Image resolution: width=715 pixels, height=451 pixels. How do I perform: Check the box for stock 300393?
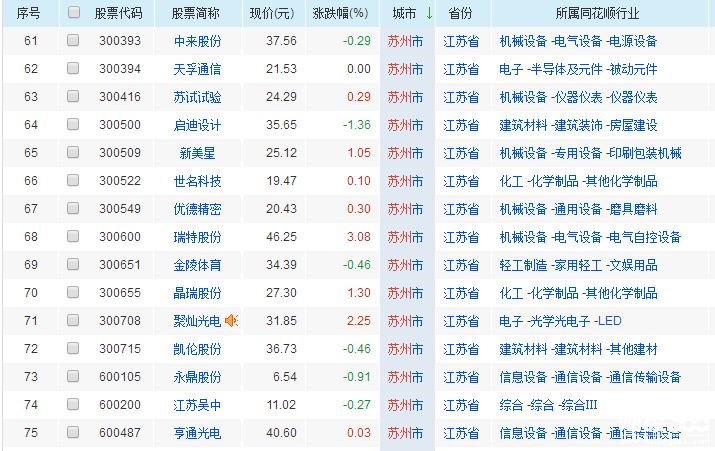[x=73, y=40]
